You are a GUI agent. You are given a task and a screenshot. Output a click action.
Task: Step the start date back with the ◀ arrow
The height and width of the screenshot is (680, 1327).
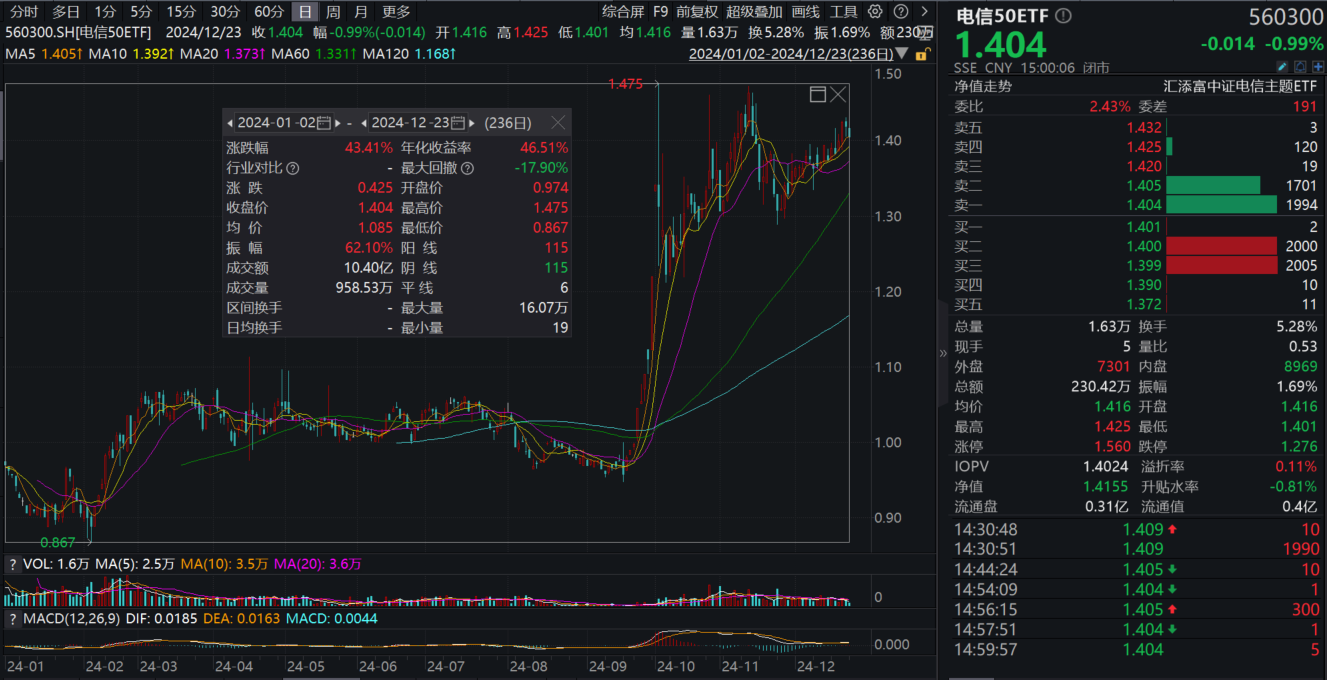(229, 122)
